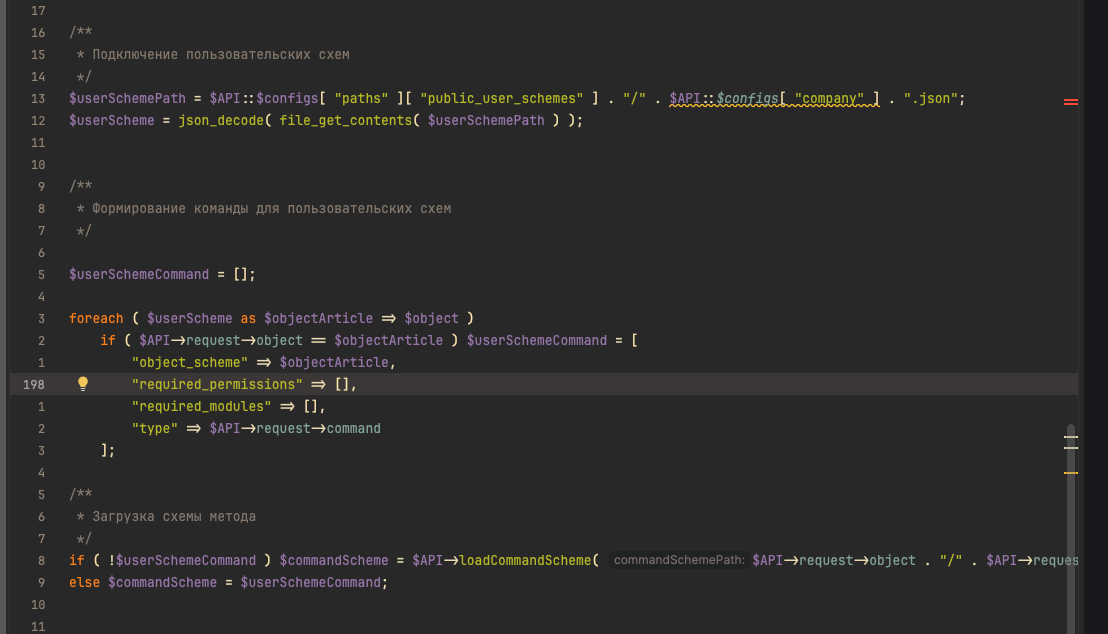Click the "public_user_schemes" string
The image size is (1108, 634).
(x=502, y=98)
